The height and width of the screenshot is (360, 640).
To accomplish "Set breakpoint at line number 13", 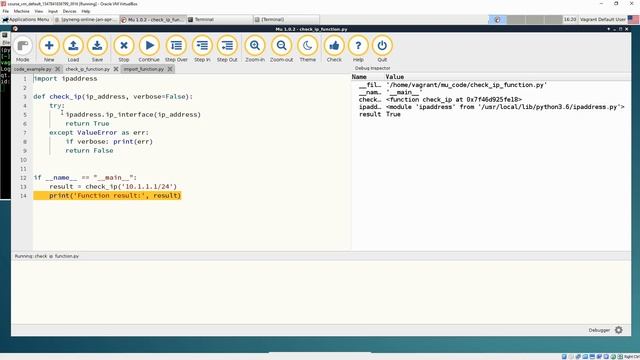I will [23, 187].
